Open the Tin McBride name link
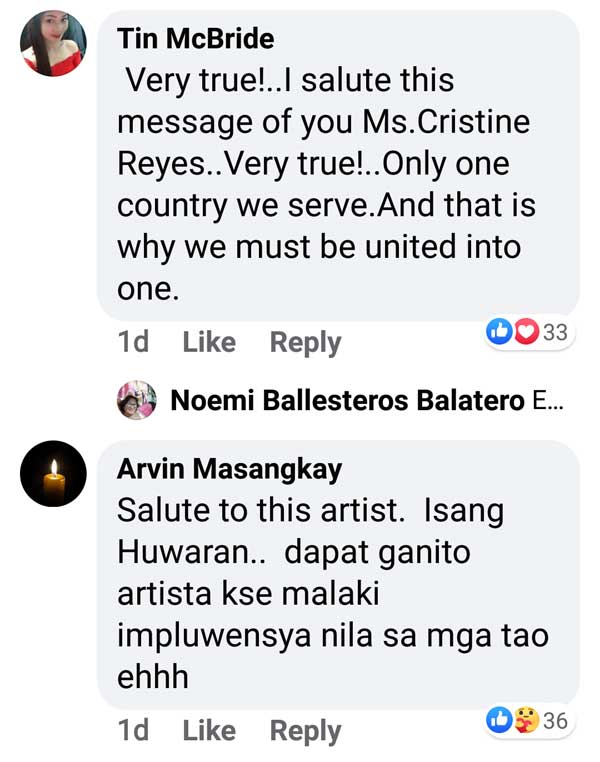Screen dimensions: 600x762 pyautogui.click(x=196, y=38)
